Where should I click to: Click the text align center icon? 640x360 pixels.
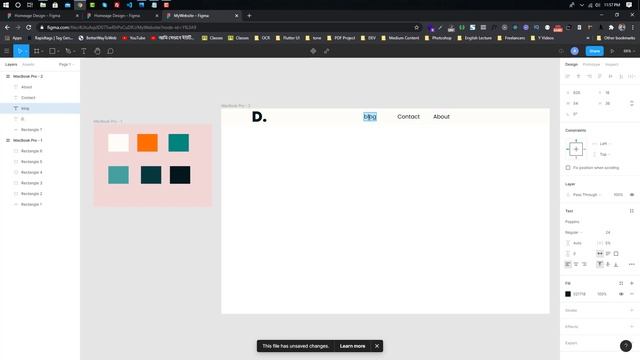coord(576,264)
